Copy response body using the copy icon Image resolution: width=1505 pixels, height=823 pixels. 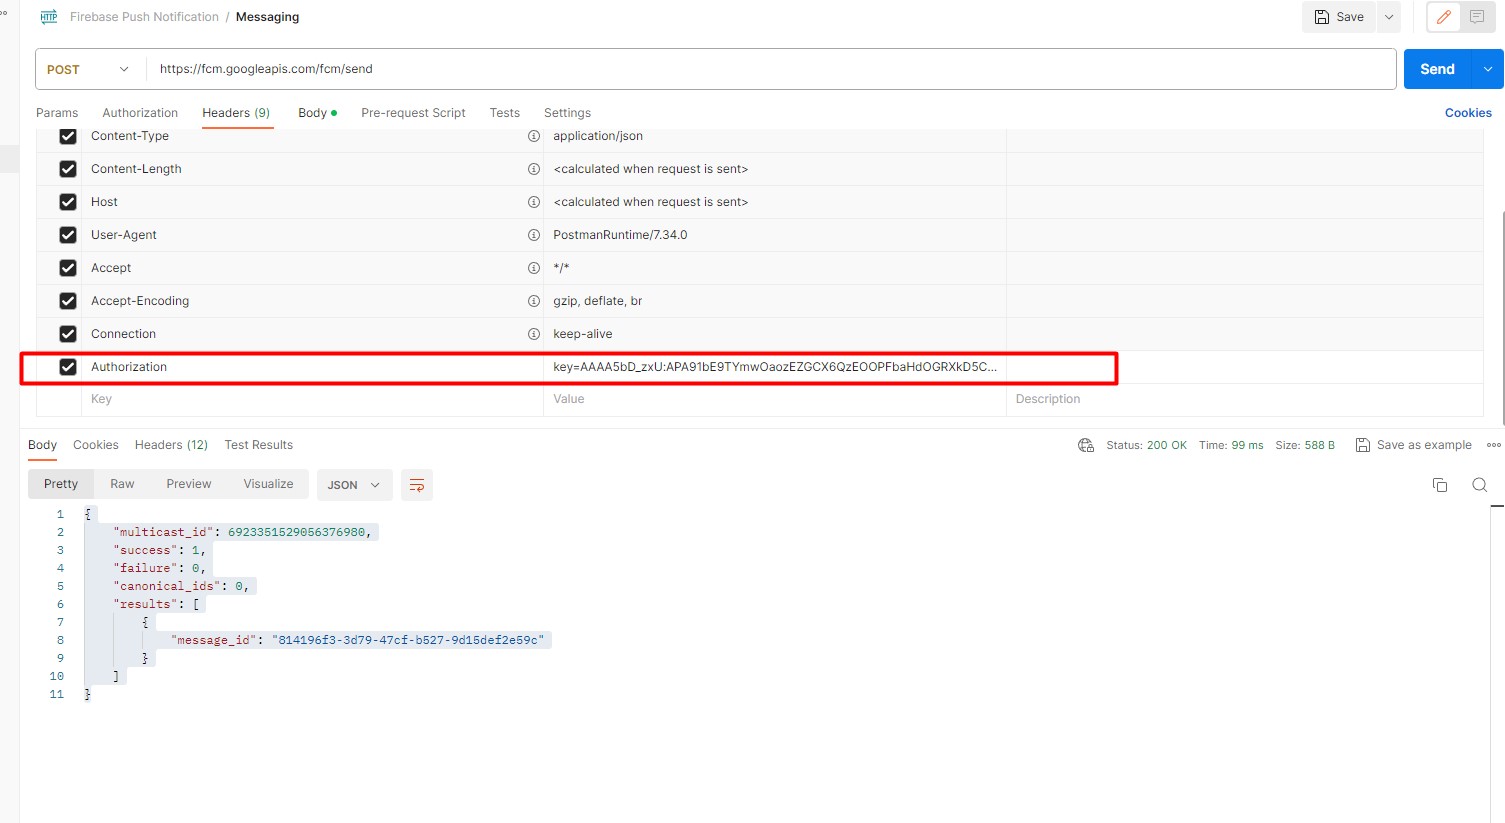click(1440, 485)
